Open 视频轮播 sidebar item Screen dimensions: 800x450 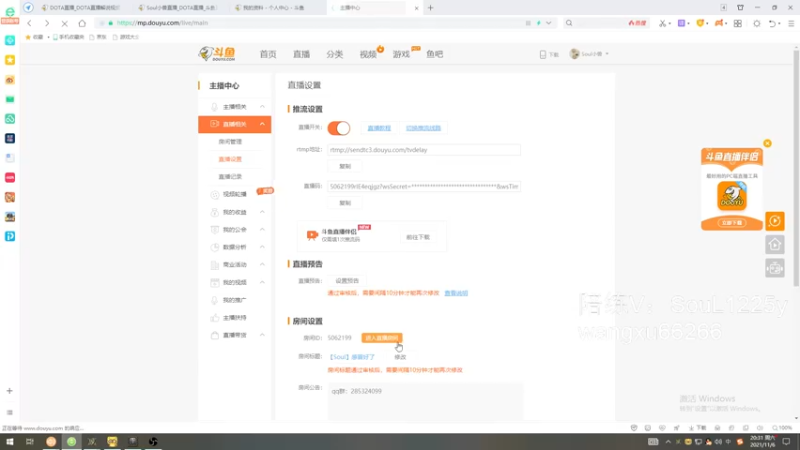click(x=235, y=194)
